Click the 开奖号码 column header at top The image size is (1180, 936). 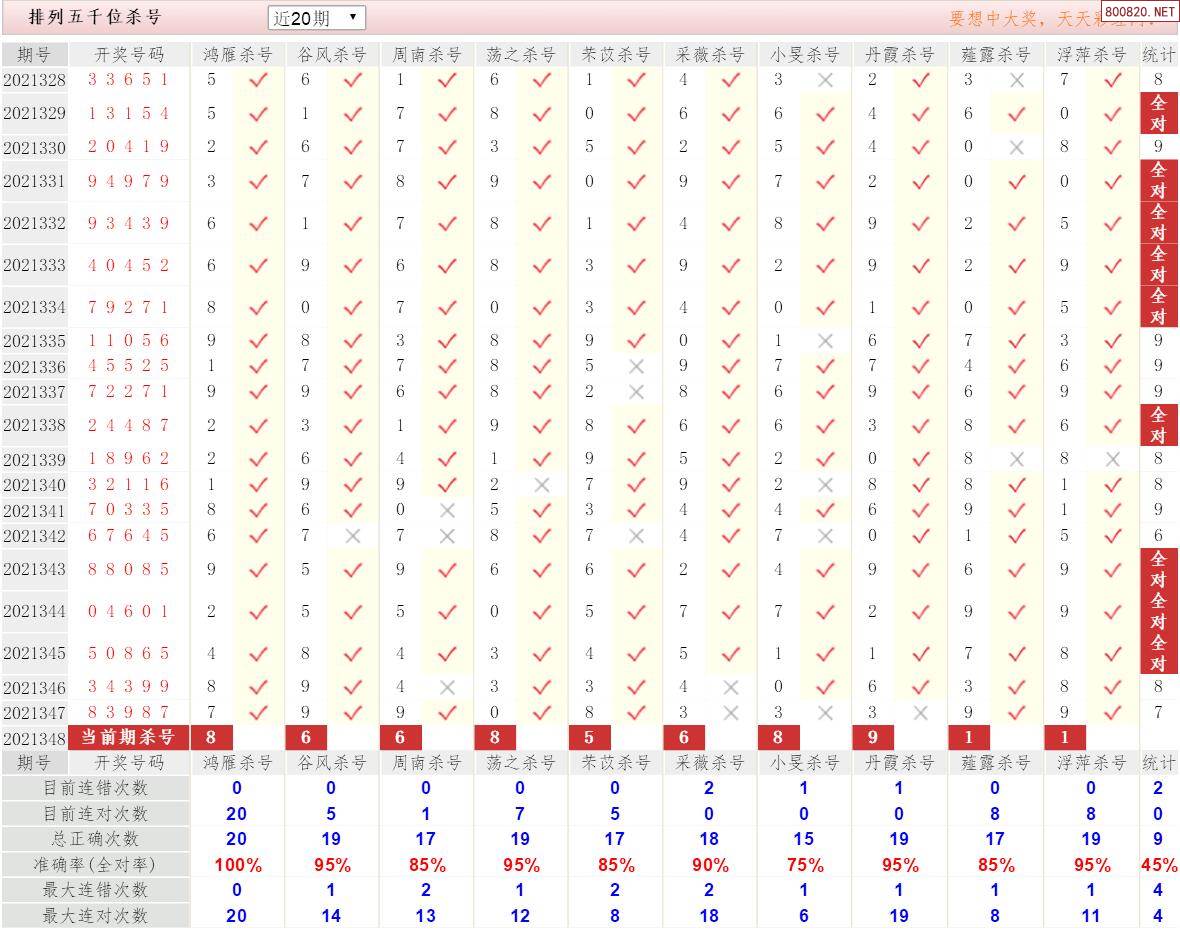click(129, 54)
